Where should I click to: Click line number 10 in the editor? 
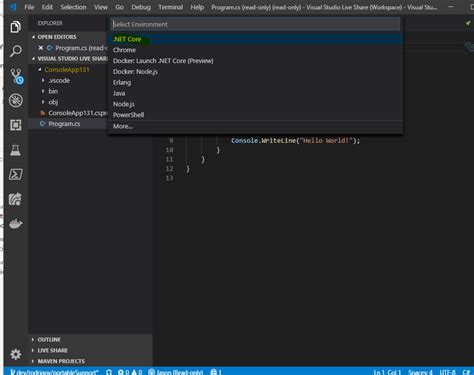(169, 150)
